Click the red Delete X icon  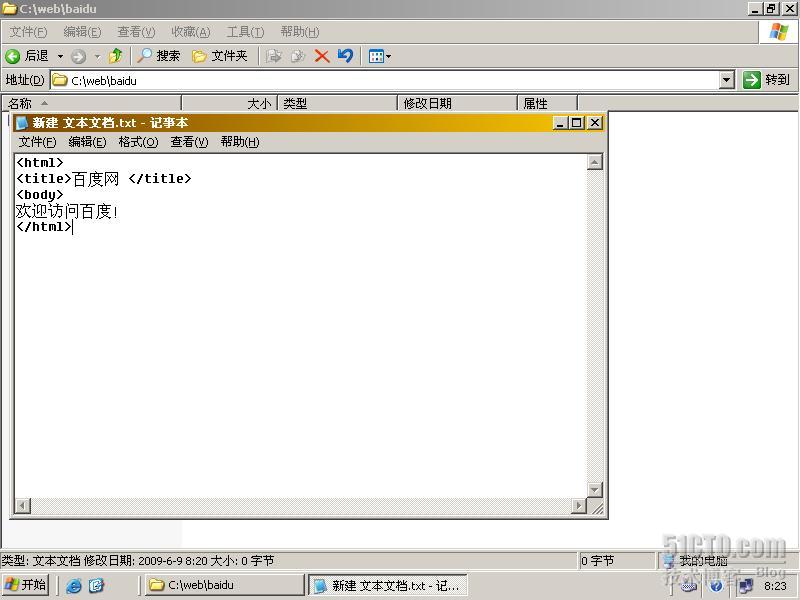point(322,56)
